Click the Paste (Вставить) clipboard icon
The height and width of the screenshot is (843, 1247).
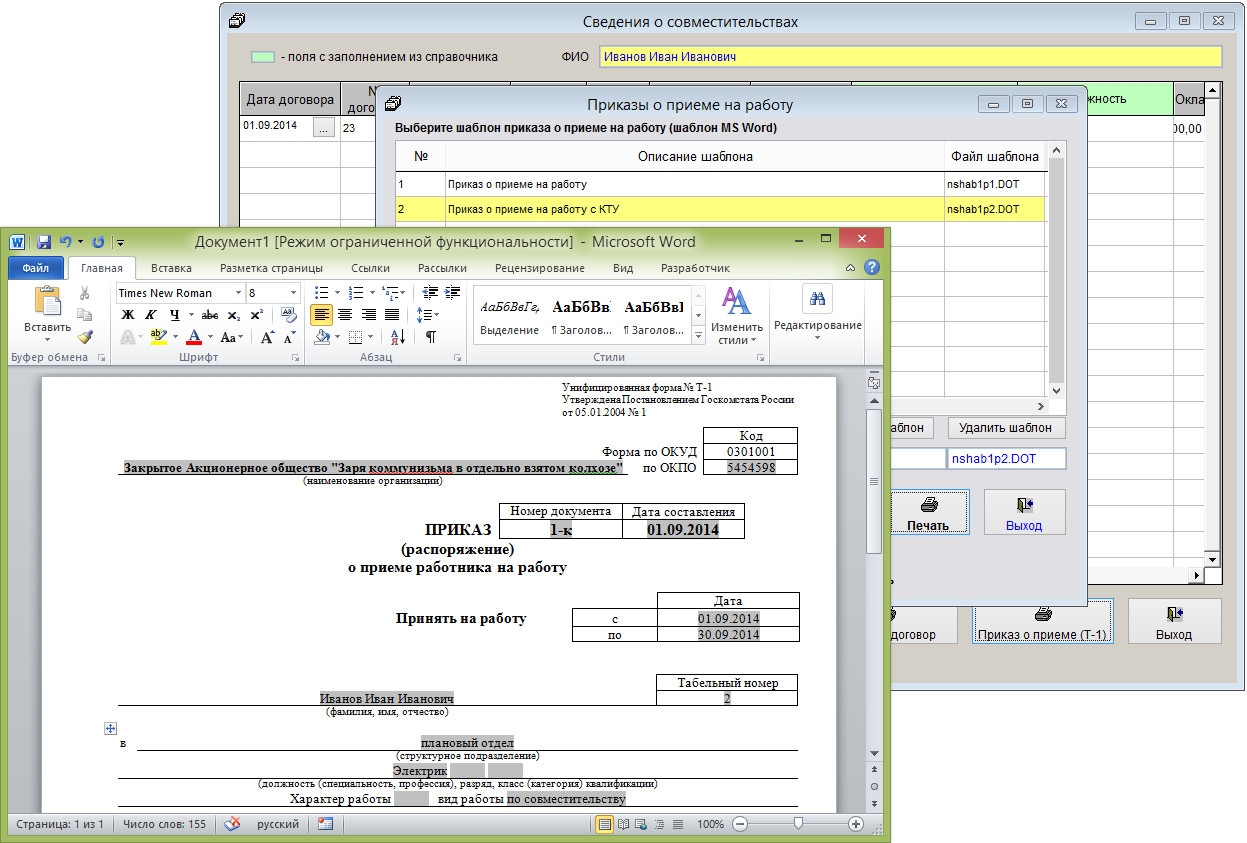(47, 303)
